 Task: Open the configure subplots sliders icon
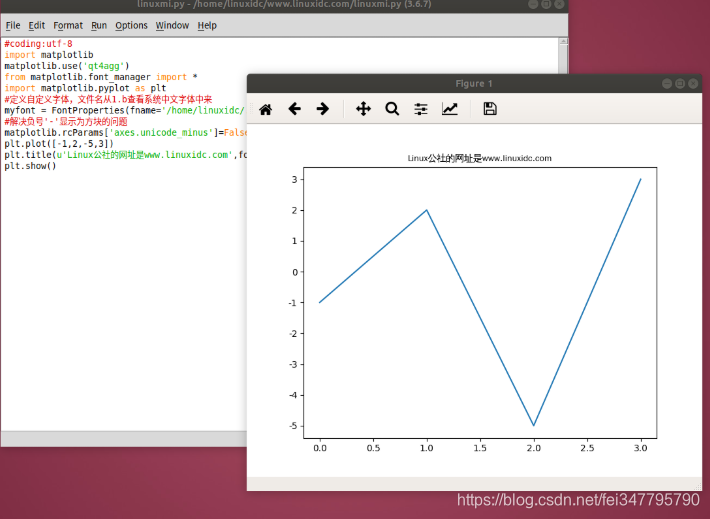tap(421, 109)
